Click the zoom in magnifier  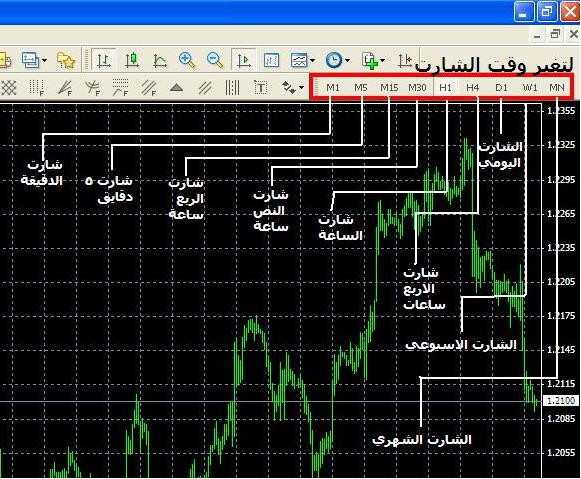point(187,60)
